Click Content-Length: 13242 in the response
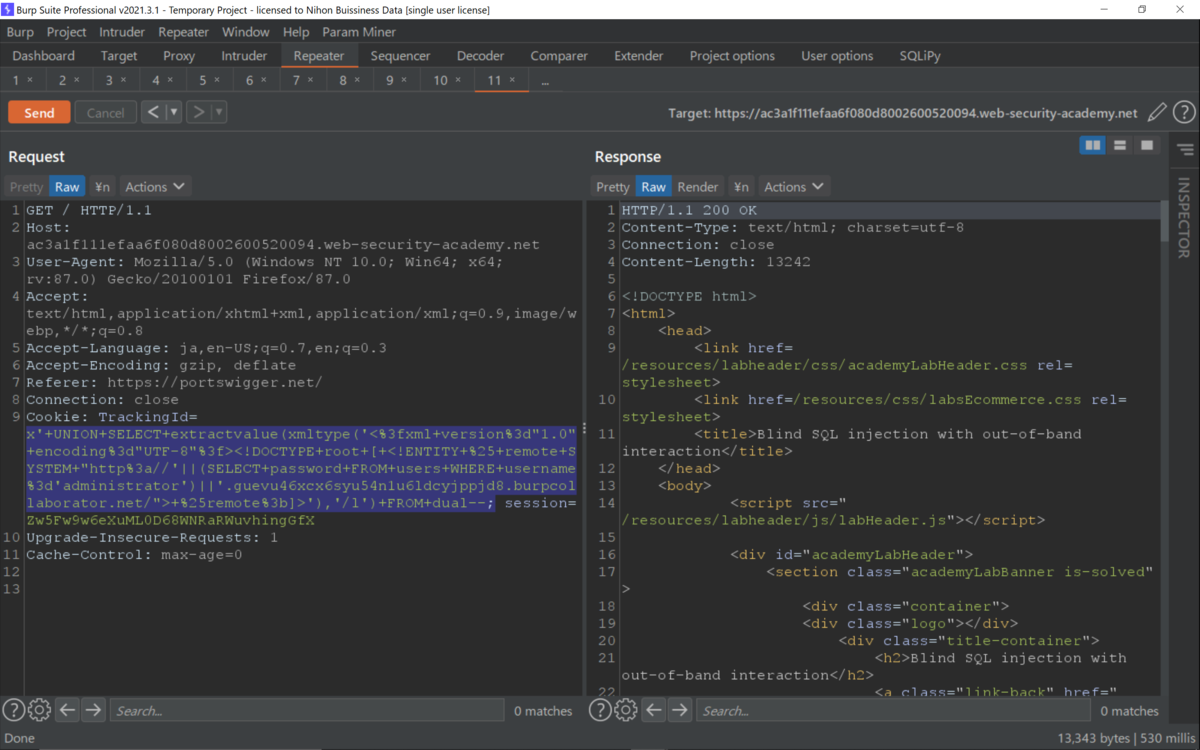This screenshot has width=1200, height=750. (716, 262)
